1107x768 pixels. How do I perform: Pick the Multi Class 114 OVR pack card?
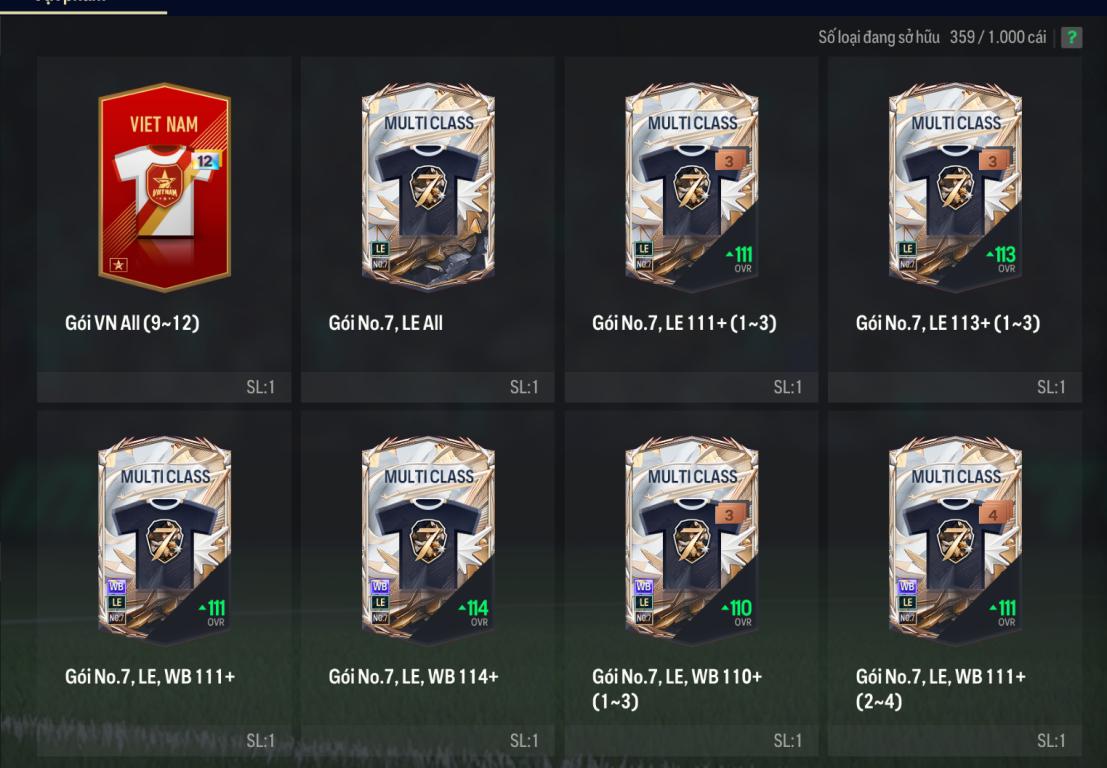coord(428,541)
